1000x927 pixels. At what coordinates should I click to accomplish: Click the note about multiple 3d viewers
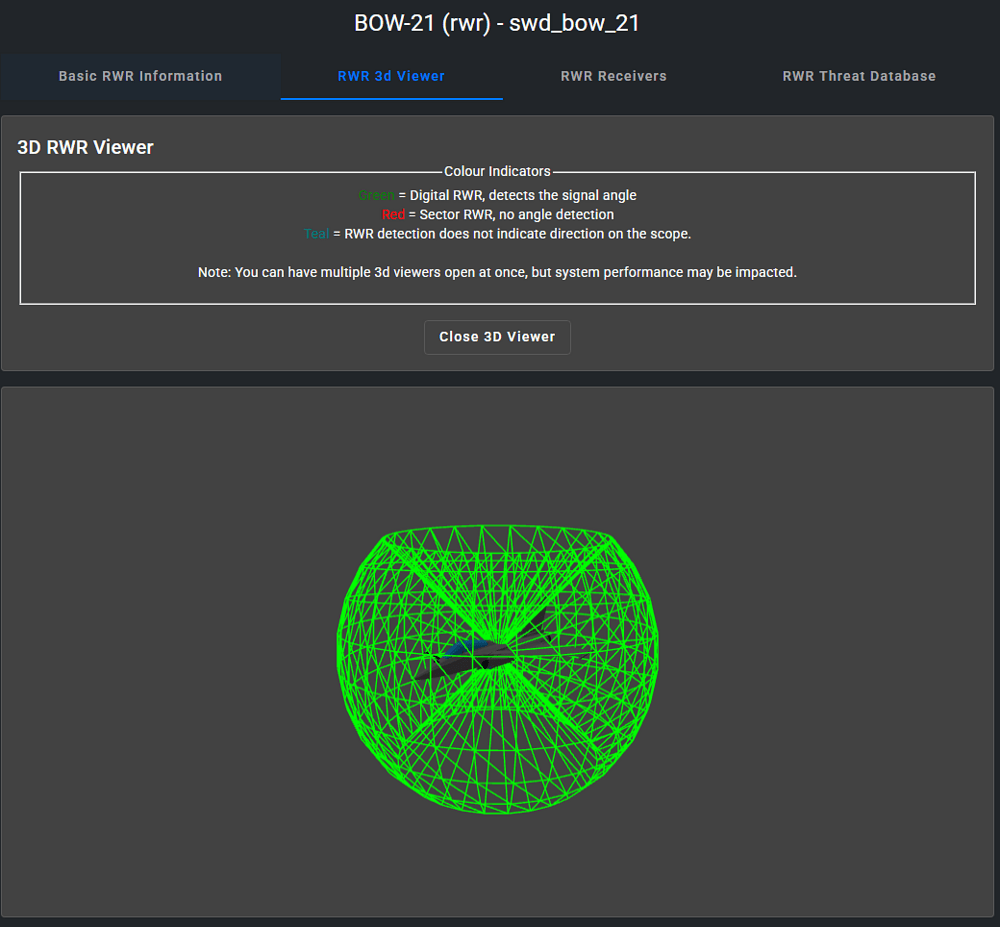(x=497, y=272)
